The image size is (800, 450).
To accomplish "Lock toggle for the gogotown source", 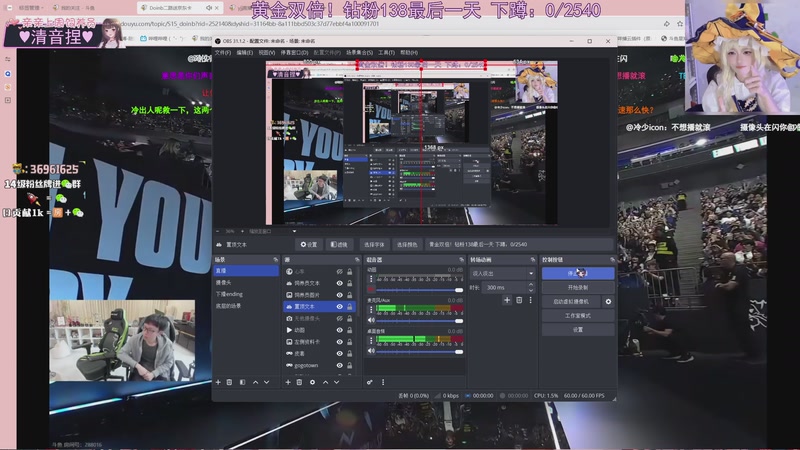I will [349, 365].
